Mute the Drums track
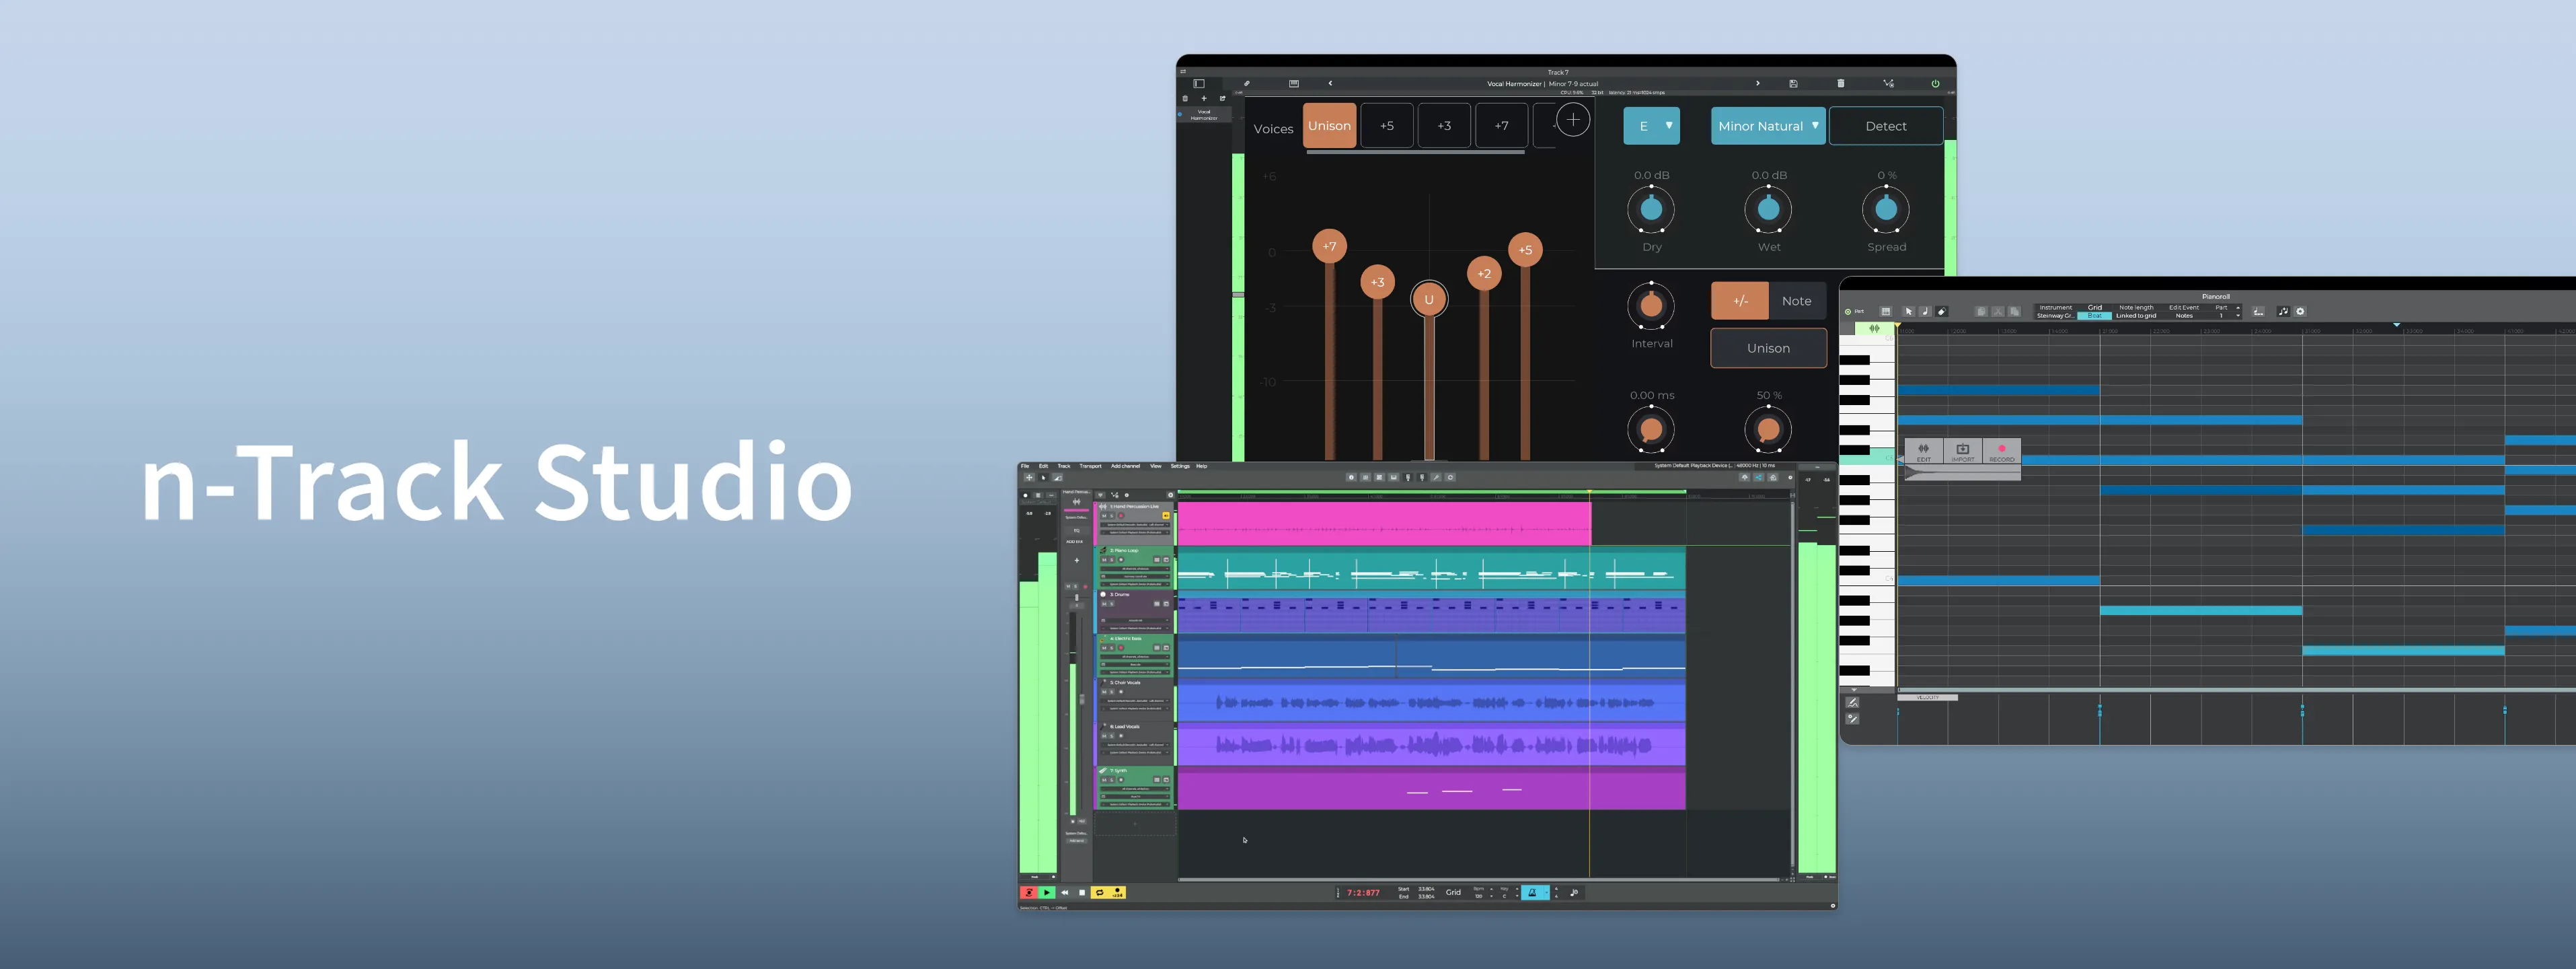This screenshot has height=969, width=2576. pyautogui.click(x=1104, y=604)
